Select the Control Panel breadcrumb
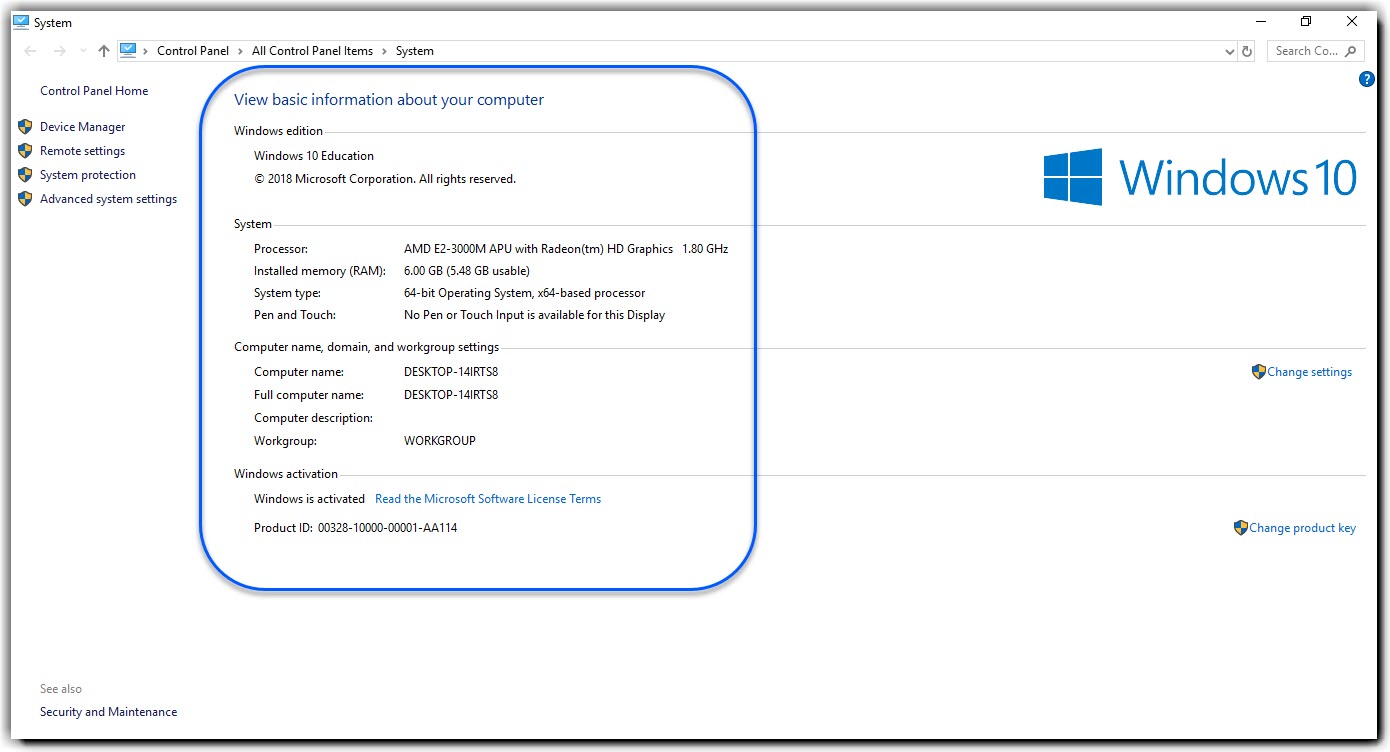This screenshot has width=1390, height=752. (193, 51)
